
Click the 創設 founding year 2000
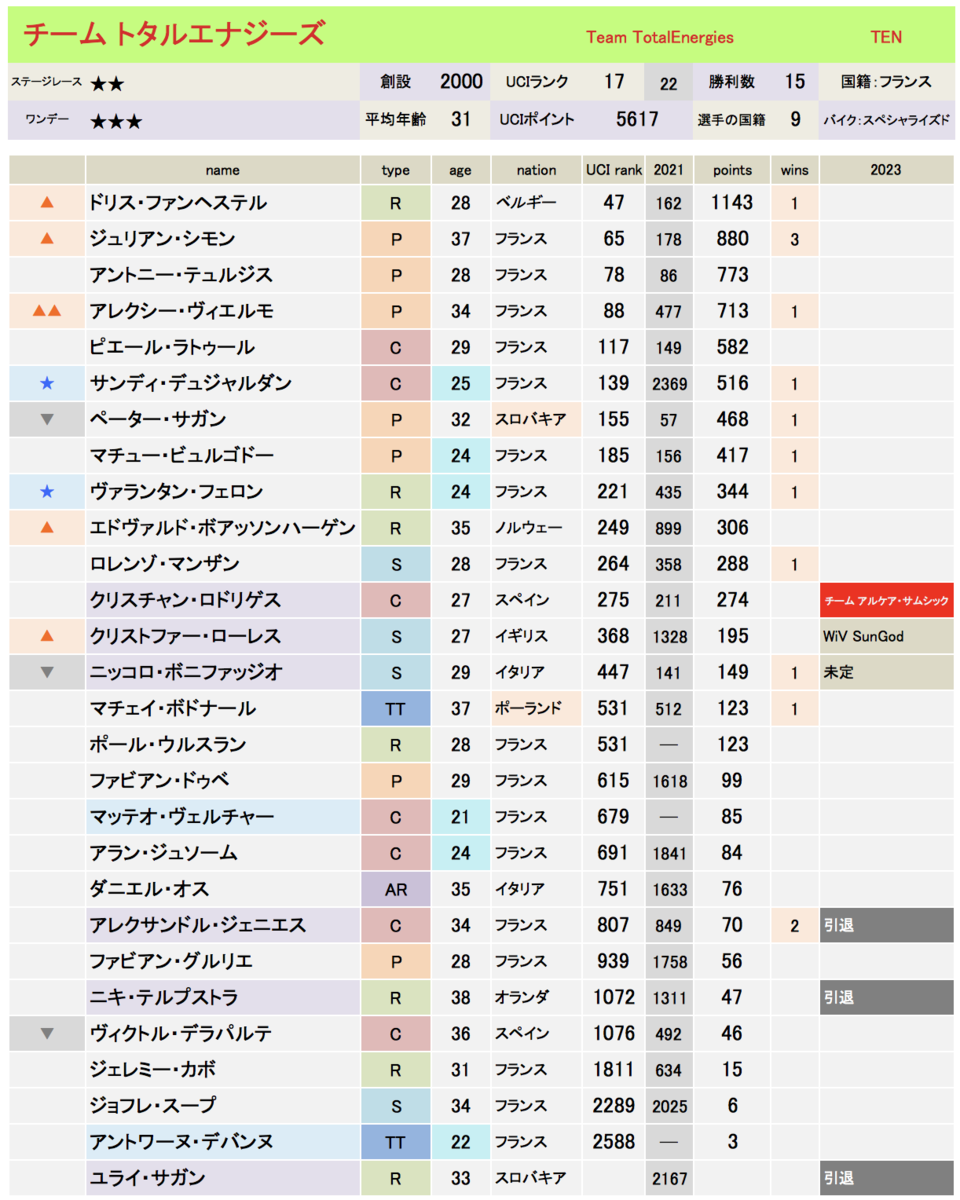tap(461, 82)
